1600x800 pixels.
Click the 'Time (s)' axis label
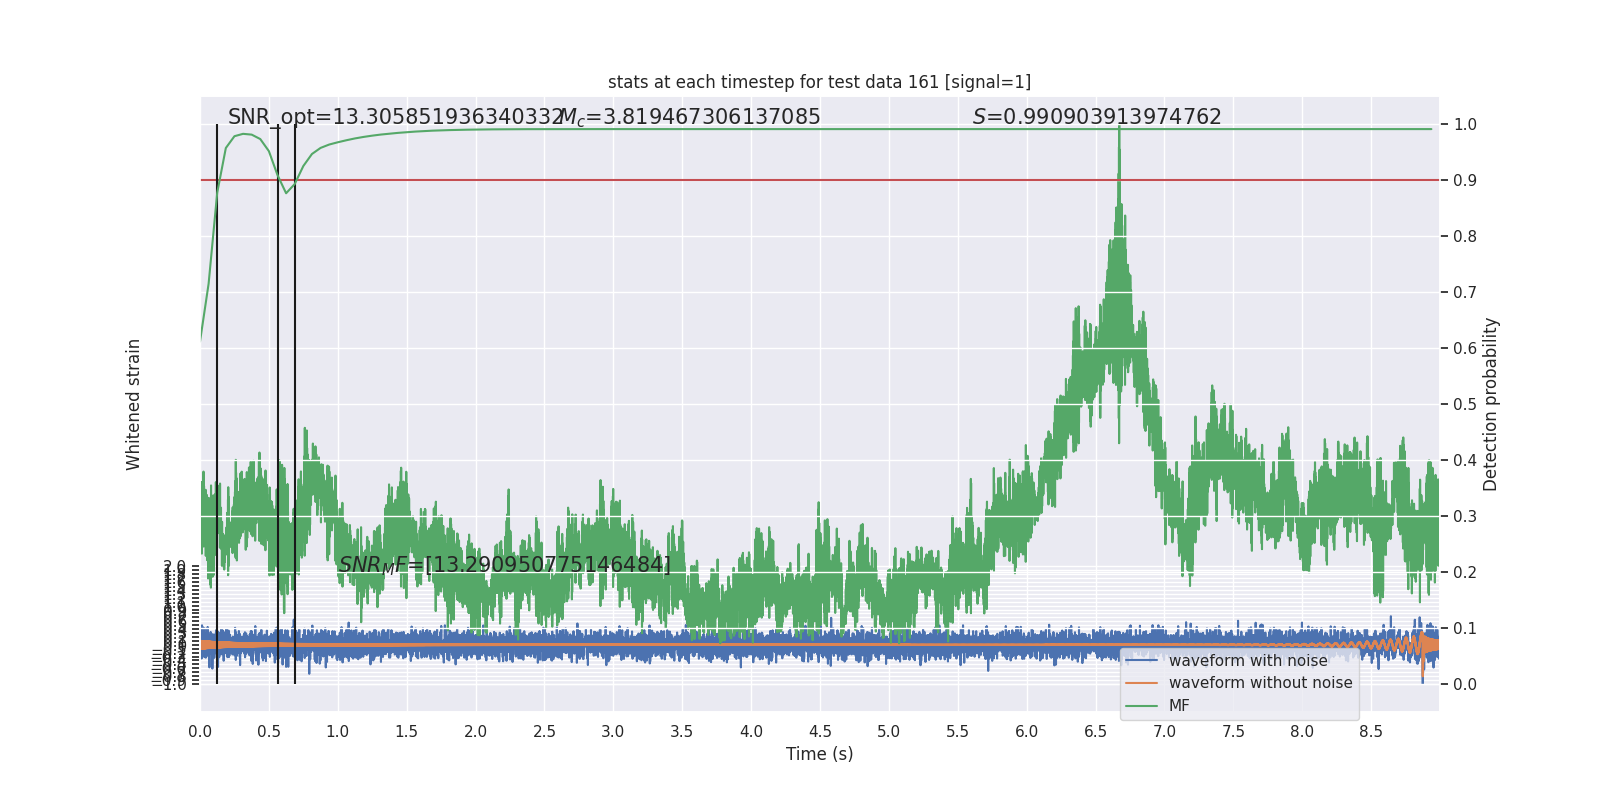click(820, 754)
